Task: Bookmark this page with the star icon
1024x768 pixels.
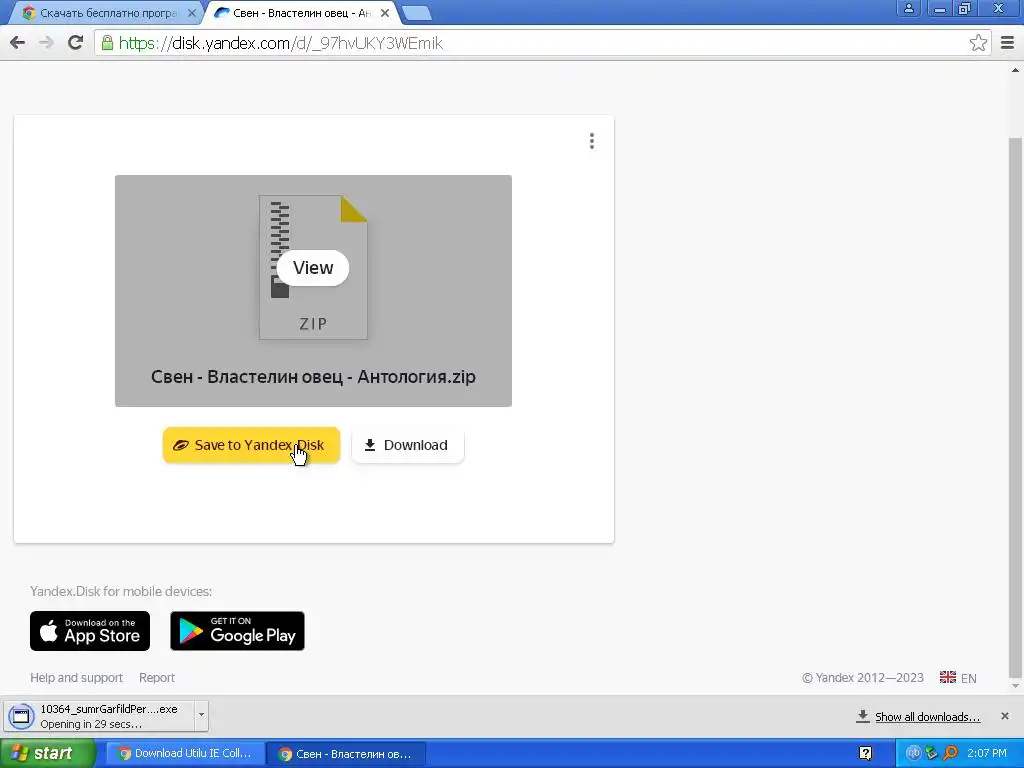Action: click(x=978, y=43)
